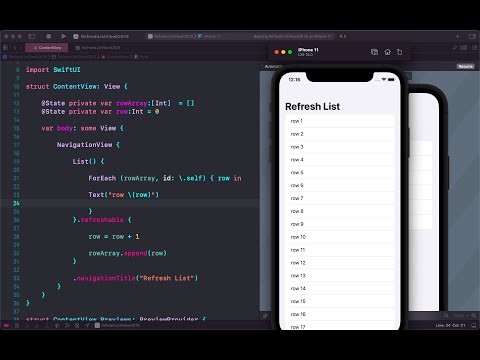The height and width of the screenshot is (360, 480).
Task: Click body symbol in jump bar
Action: click(x=142, y=57)
